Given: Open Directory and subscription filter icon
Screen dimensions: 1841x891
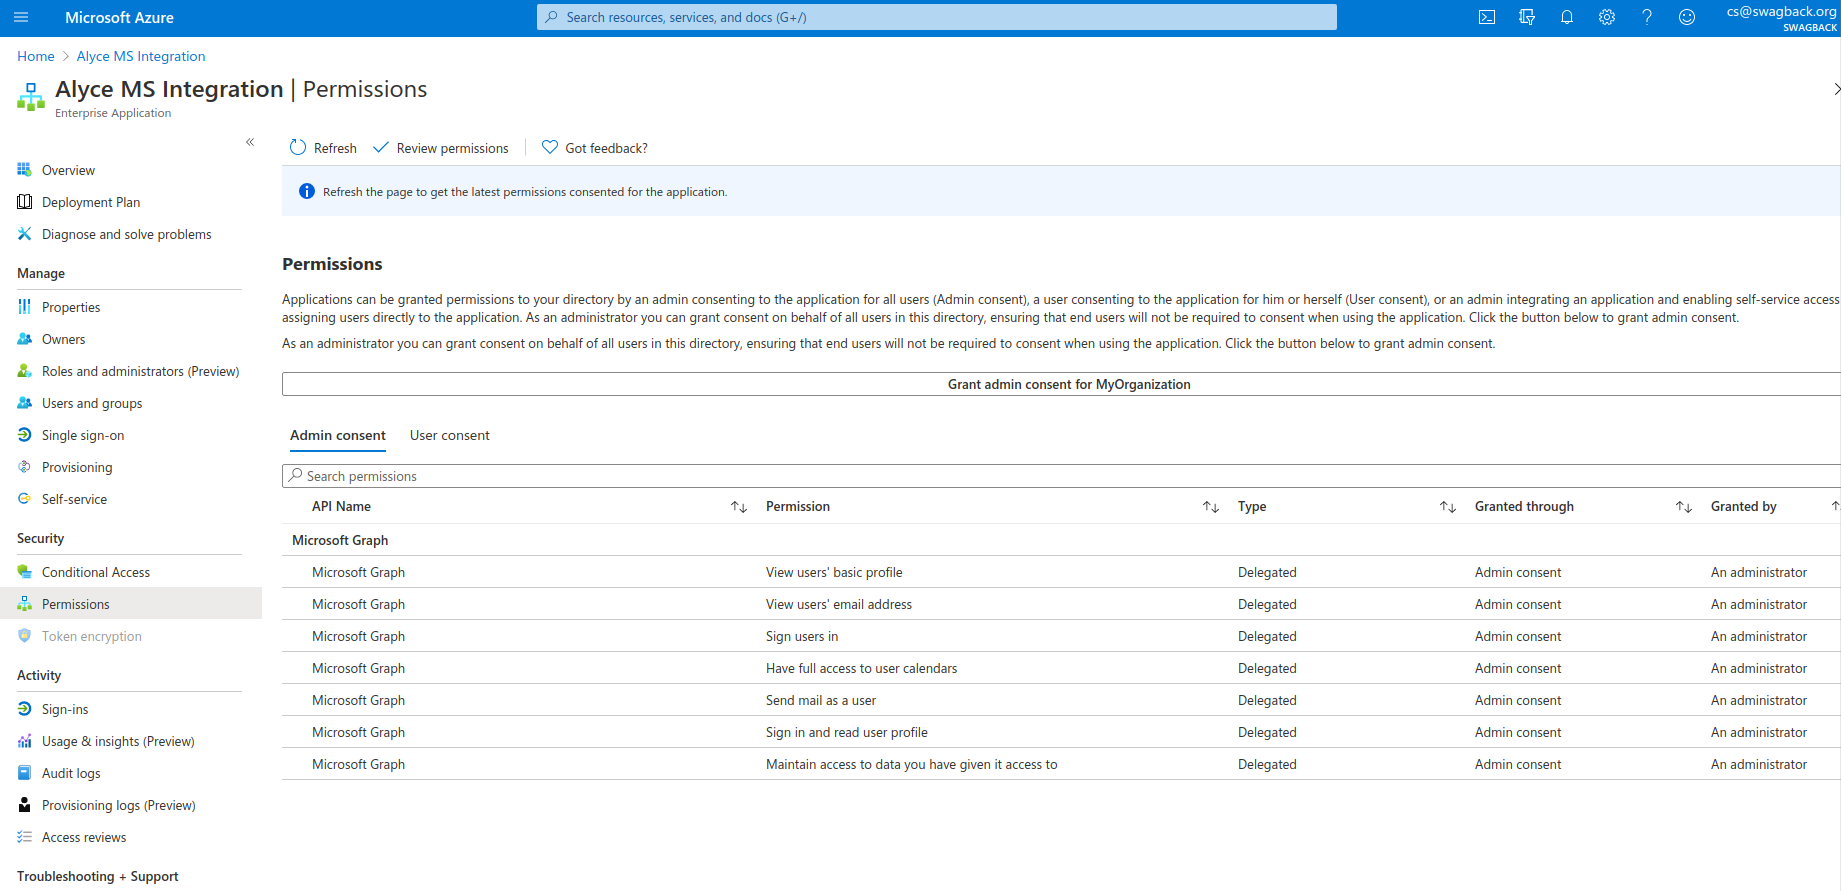Looking at the screenshot, I should (1527, 17).
